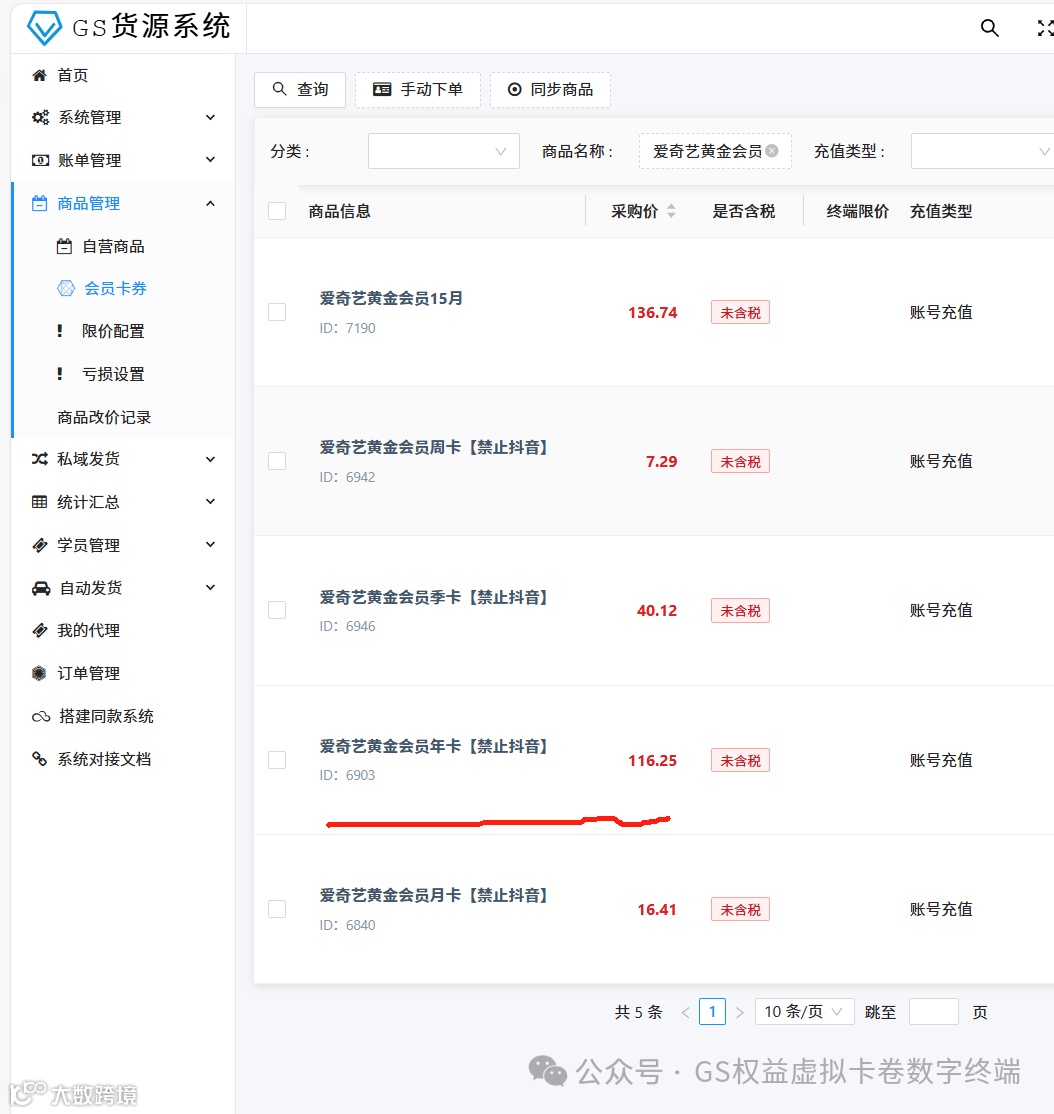Click the 我的代理 ticket icon

coord(40,630)
